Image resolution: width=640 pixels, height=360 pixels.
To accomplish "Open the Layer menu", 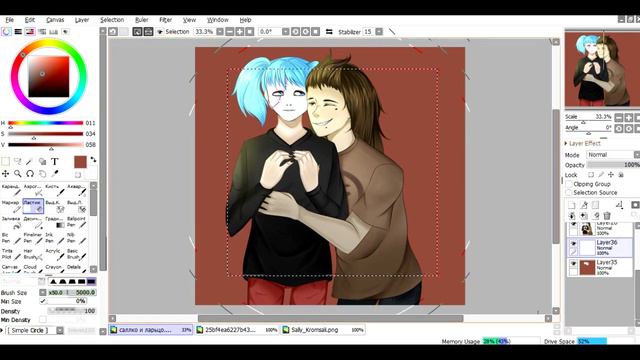I will coord(82,20).
